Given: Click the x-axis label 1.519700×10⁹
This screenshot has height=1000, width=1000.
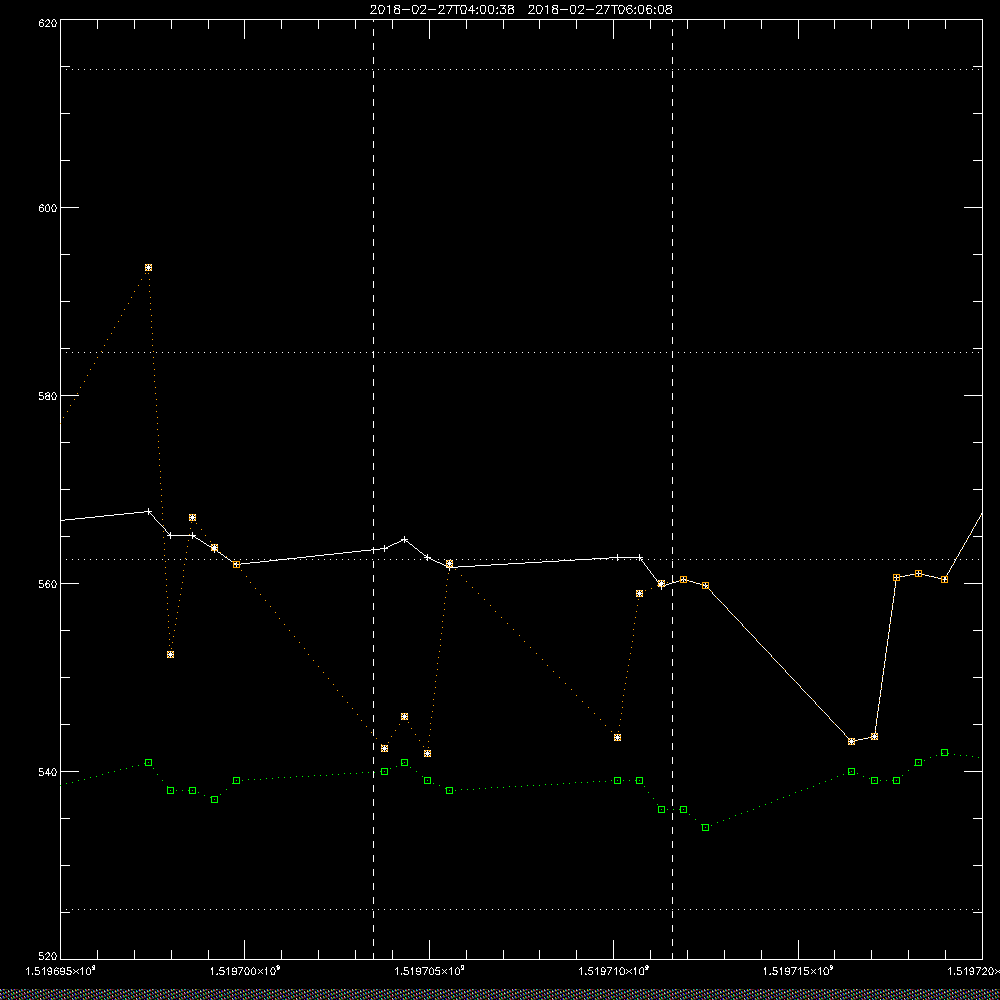Looking at the screenshot, I should 245,971.
